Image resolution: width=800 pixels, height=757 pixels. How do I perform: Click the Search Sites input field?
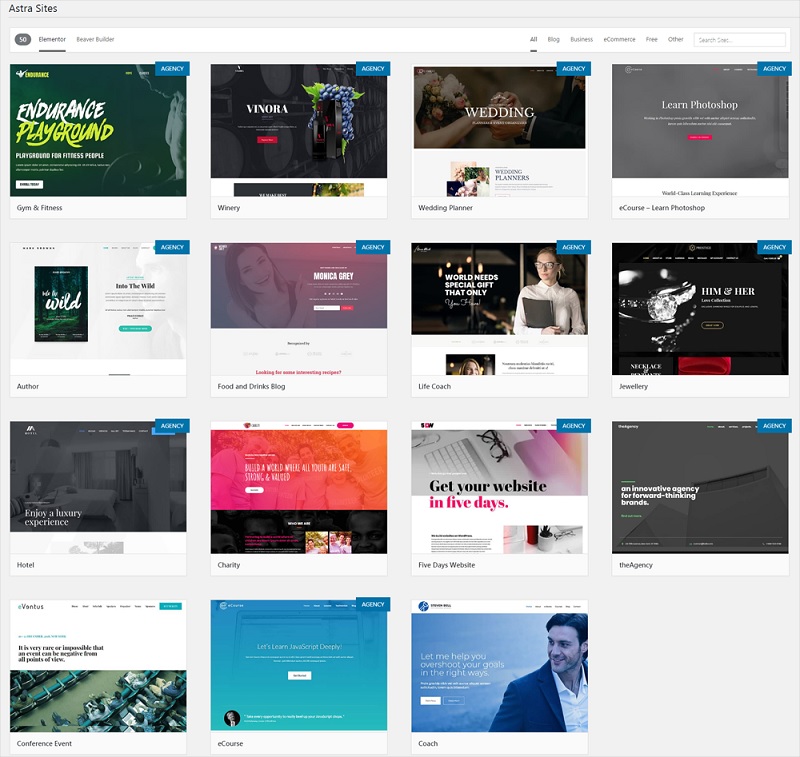coord(740,40)
